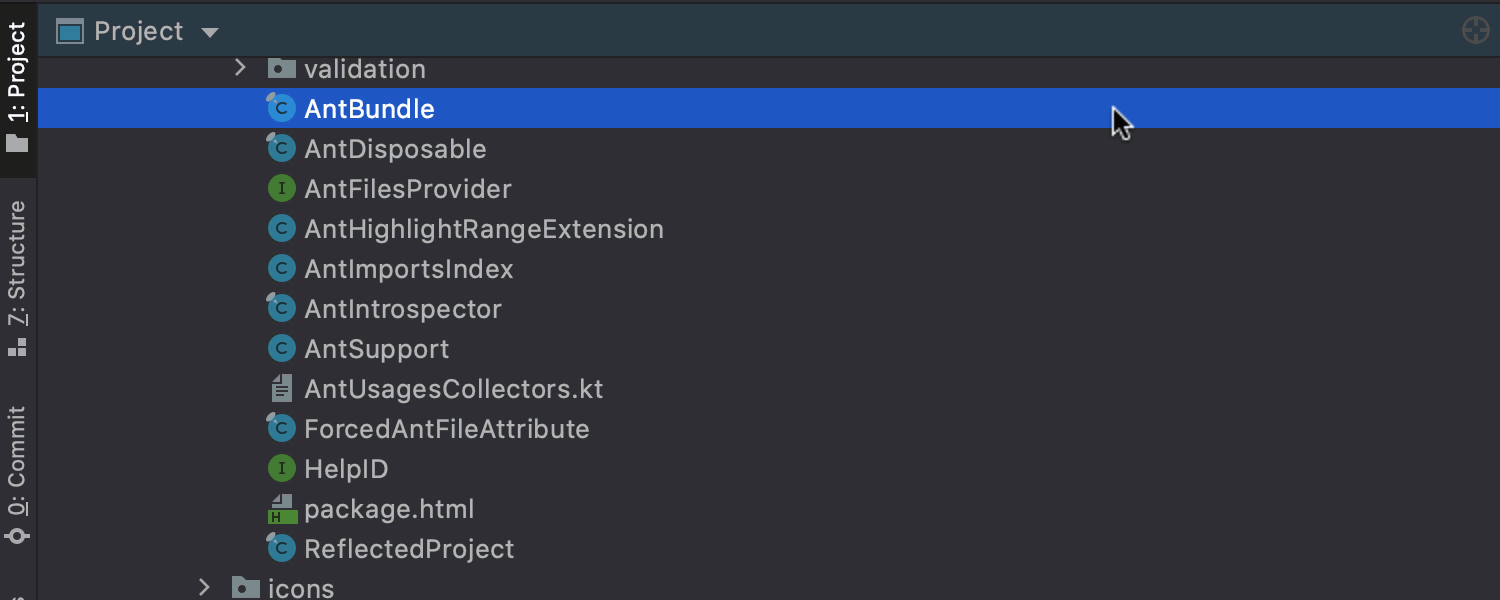The height and width of the screenshot is (600, 1500).
Task: Click the class icon beside AntIntrospector
Action: pos(281,308)
